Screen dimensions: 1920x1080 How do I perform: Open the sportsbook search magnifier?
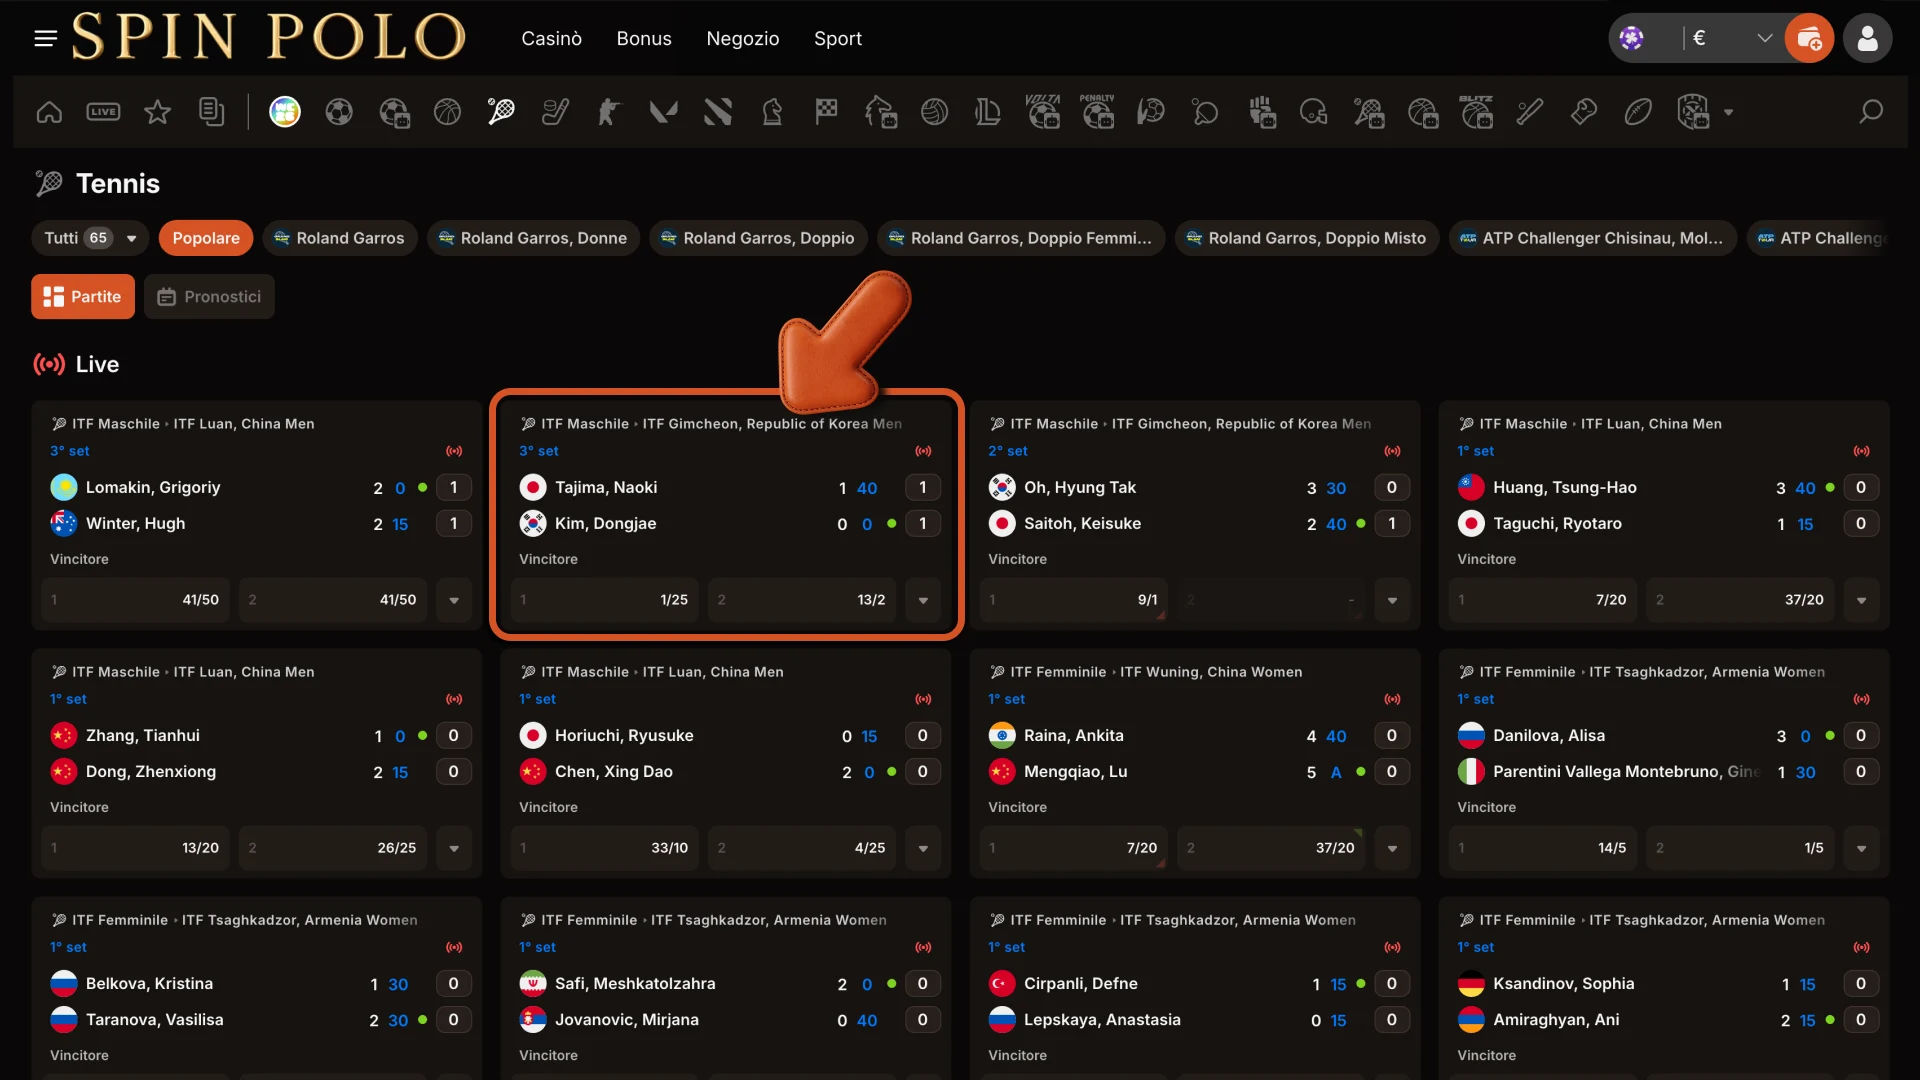tap(1871, 112)
